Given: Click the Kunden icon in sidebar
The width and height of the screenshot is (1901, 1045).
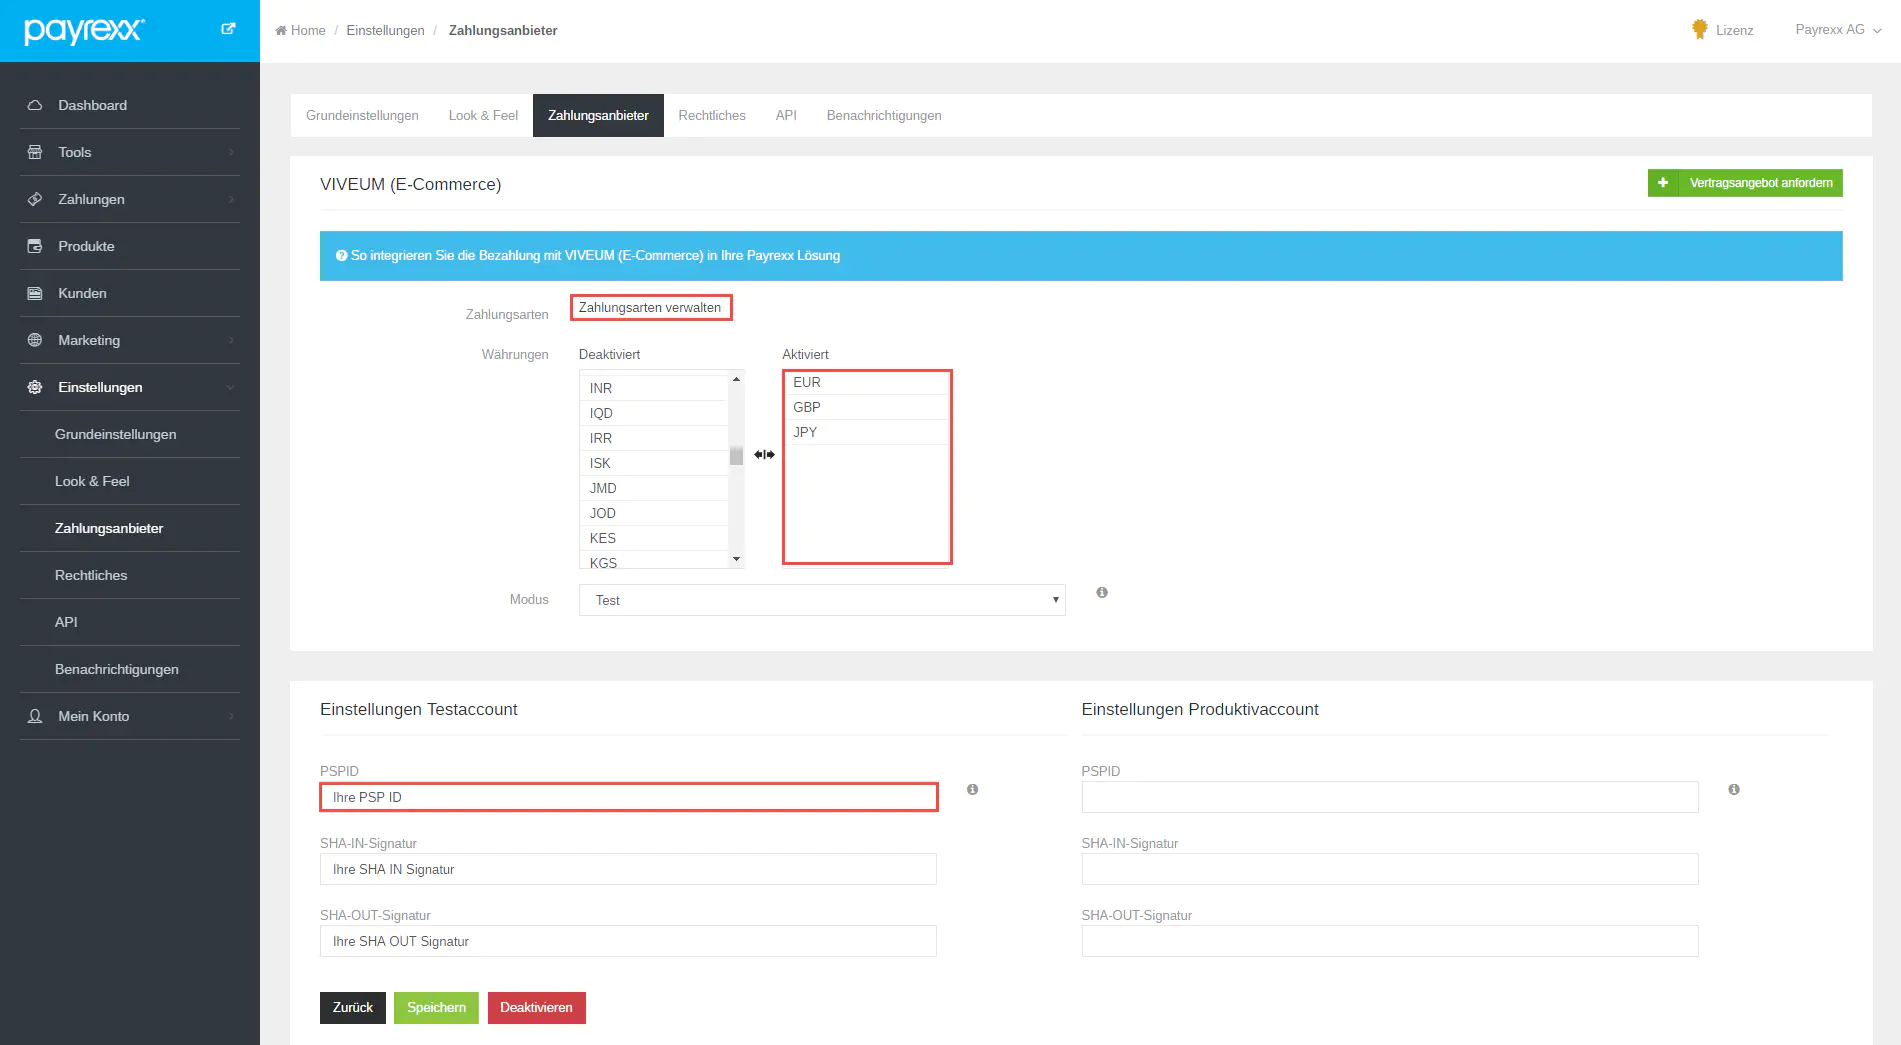Looking at the screenshot, I should [x=35, y=293].
